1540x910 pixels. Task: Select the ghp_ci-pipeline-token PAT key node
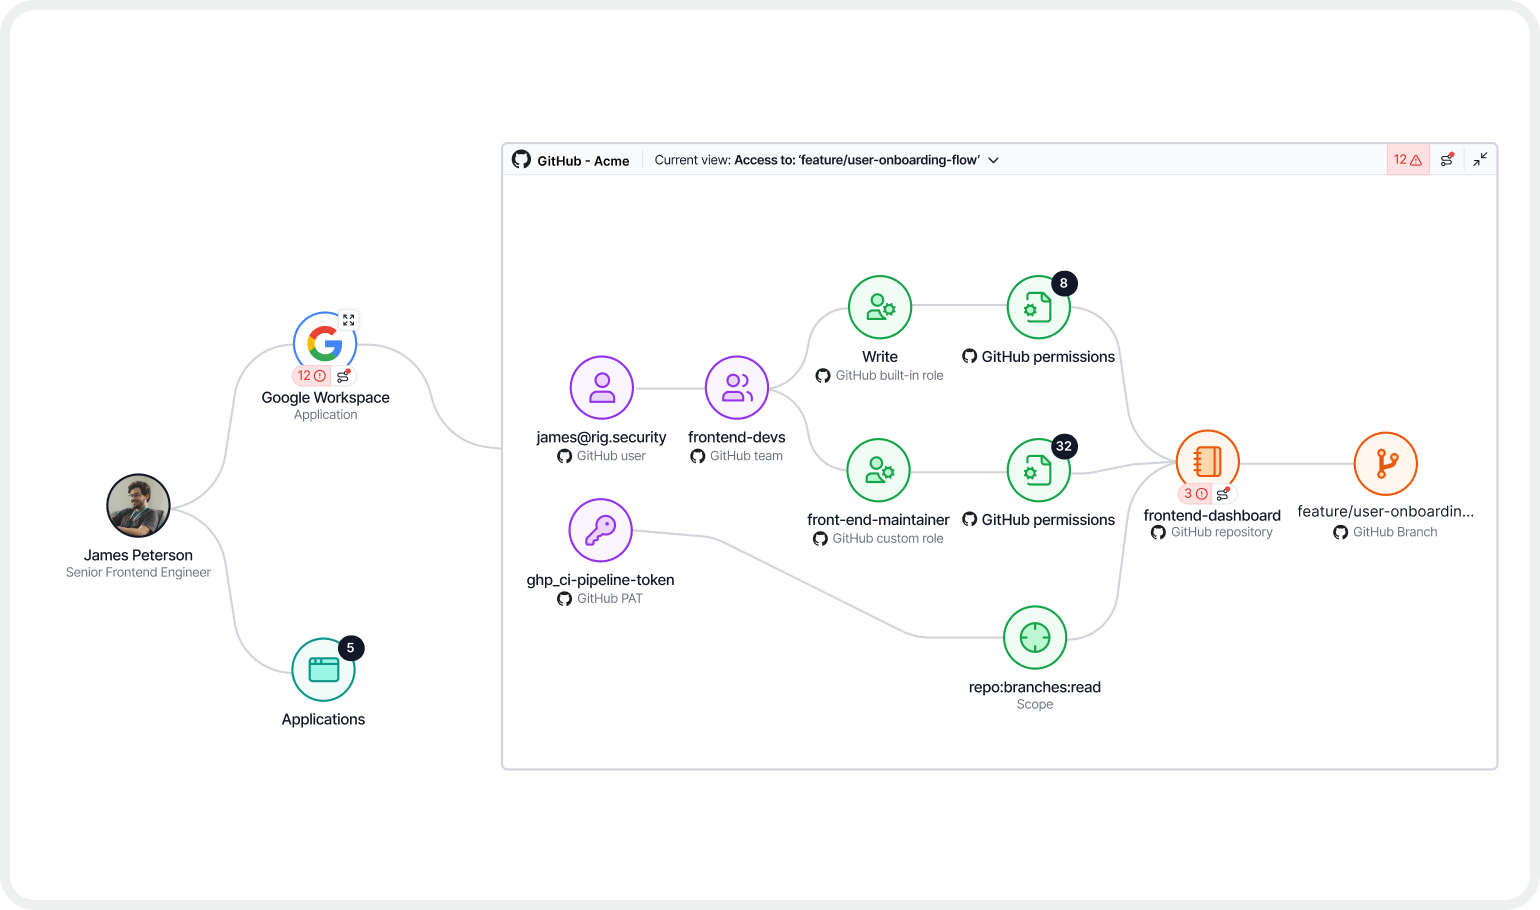[x=601, y=530]
